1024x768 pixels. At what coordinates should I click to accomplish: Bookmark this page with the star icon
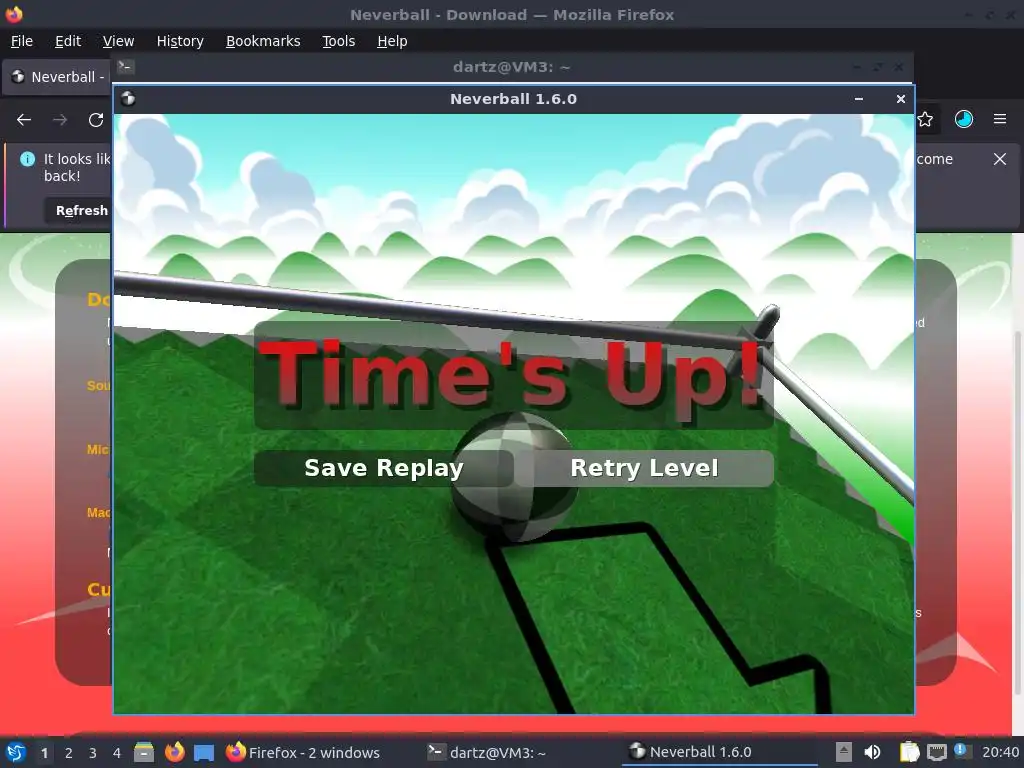point(925,120)
